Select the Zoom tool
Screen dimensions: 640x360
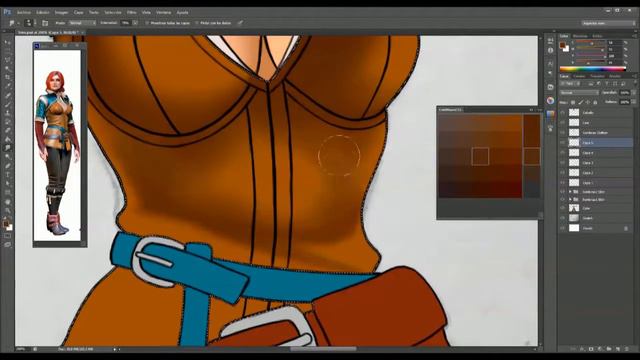(x=7, y=211)
